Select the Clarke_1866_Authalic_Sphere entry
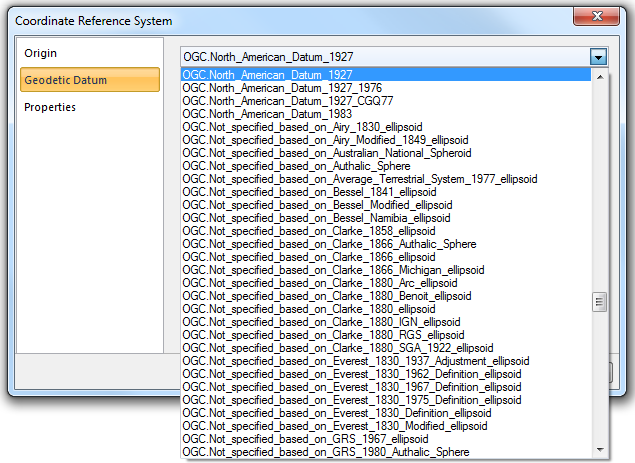 386,244
